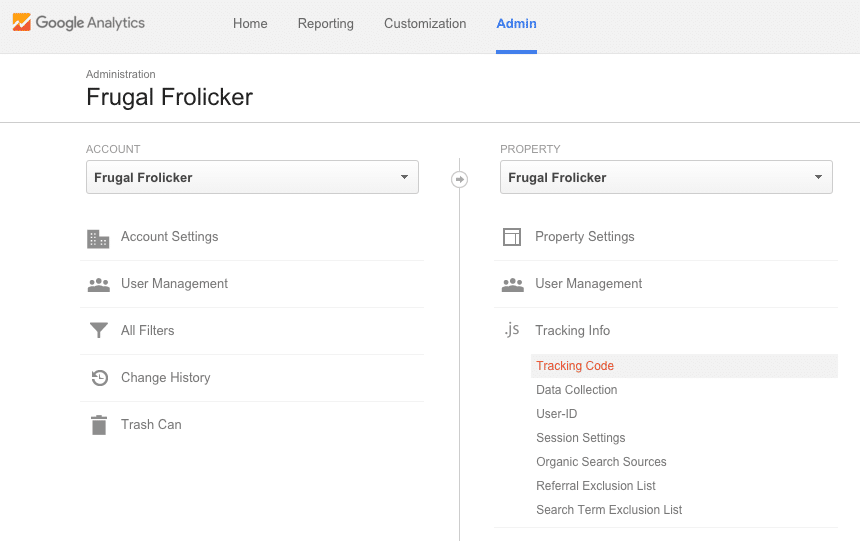The height and width of the screenshot is (541, 860).
Task: Go to the Home tab
Action: (x=250, y=24)
